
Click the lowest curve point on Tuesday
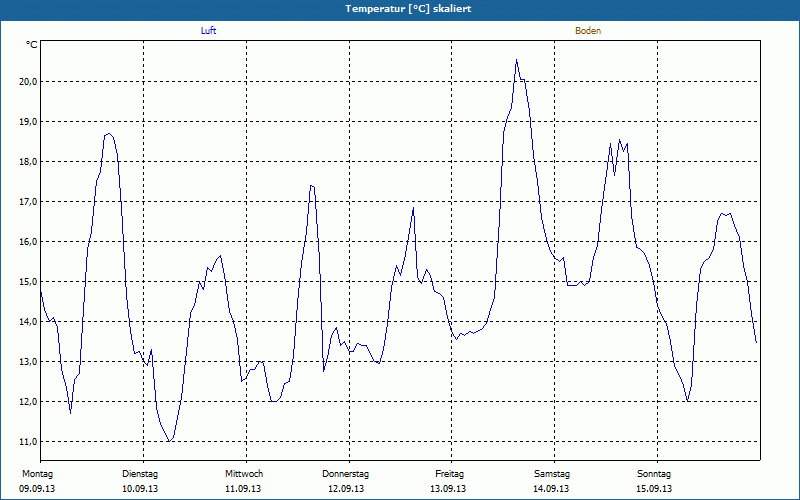click(x=169, y=441)
